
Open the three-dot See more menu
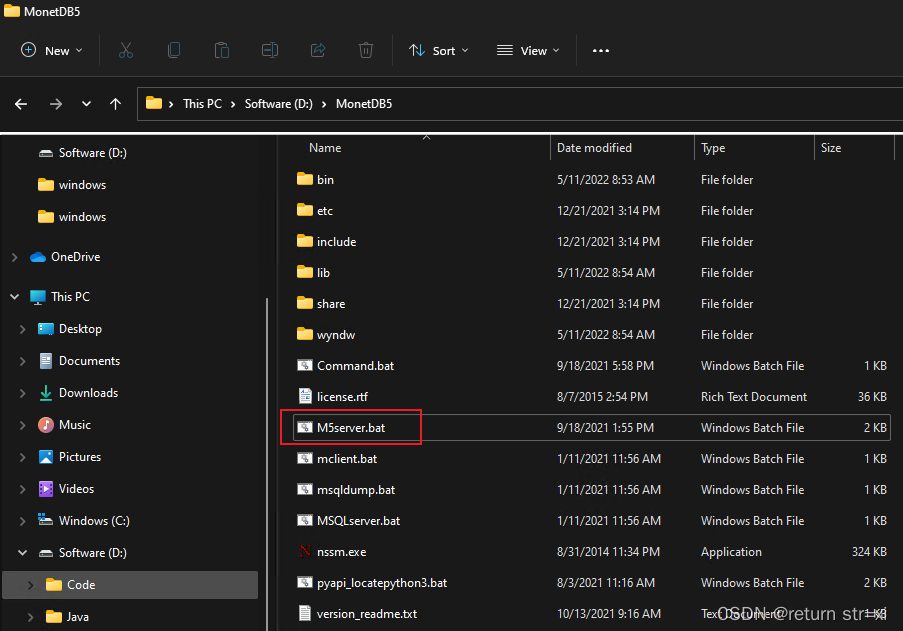601,51
